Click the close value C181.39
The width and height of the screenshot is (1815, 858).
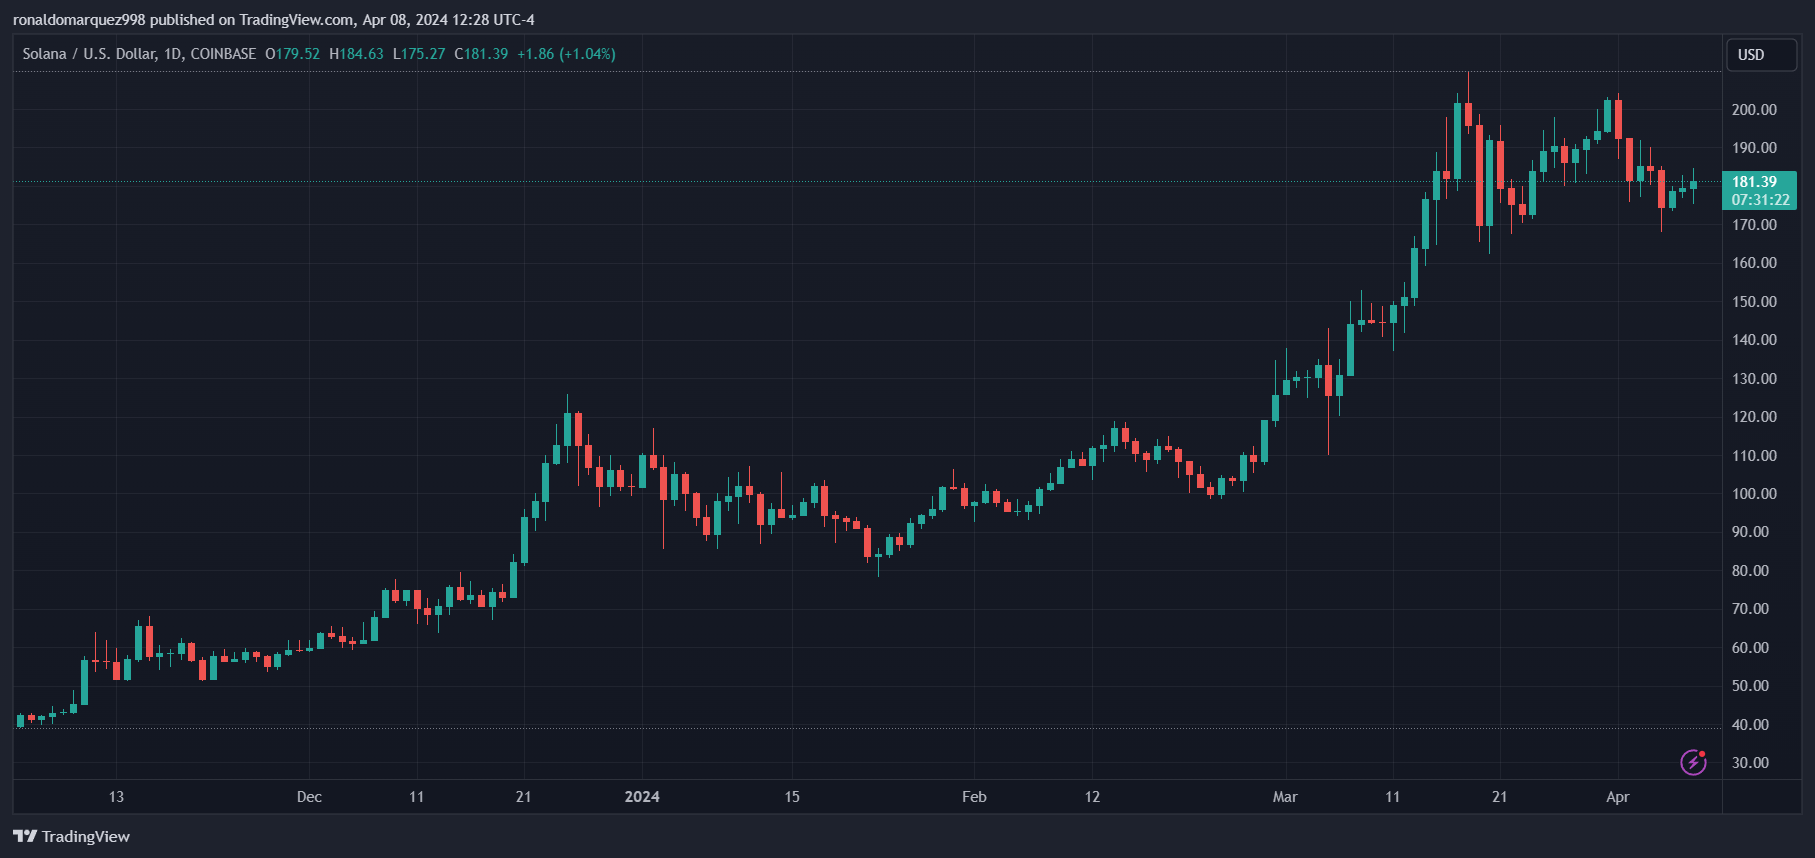coord(481,54)
